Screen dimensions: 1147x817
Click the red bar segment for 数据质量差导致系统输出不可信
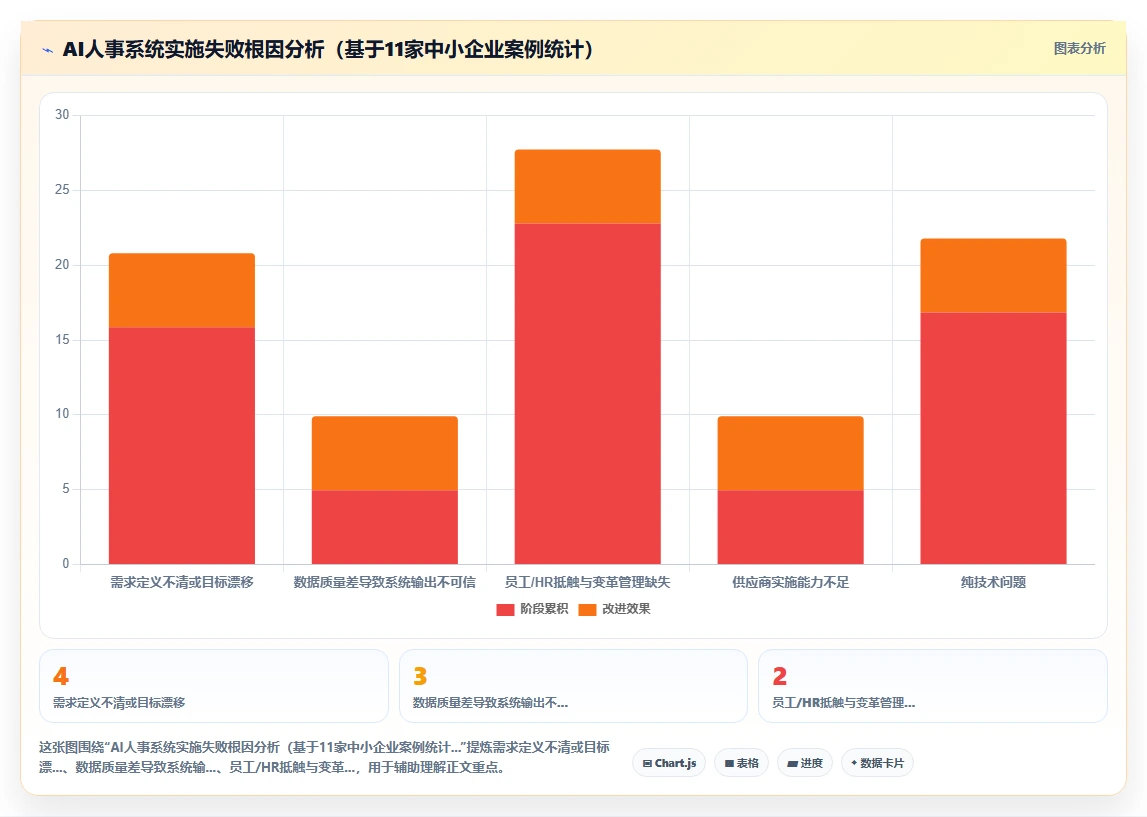click(385, 527)
